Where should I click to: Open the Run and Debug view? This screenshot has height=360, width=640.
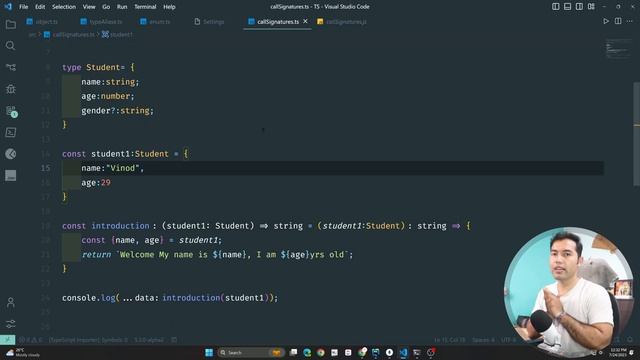point(11,89)
